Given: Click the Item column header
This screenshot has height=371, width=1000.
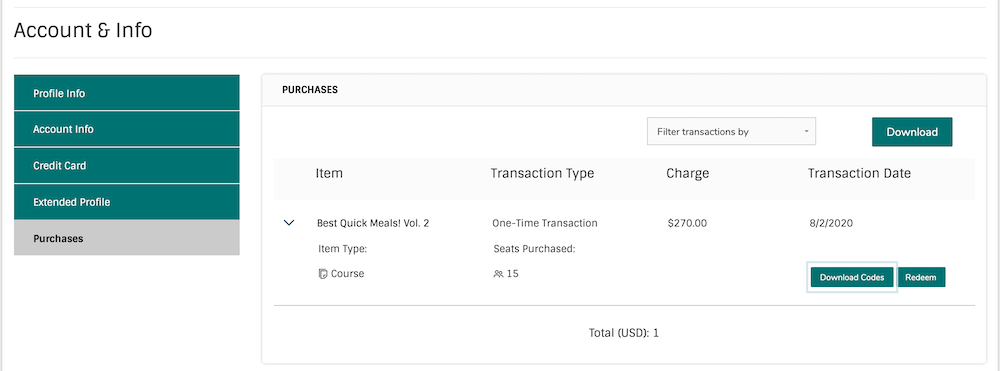Looking at the screenshot, I should point(329,173).
